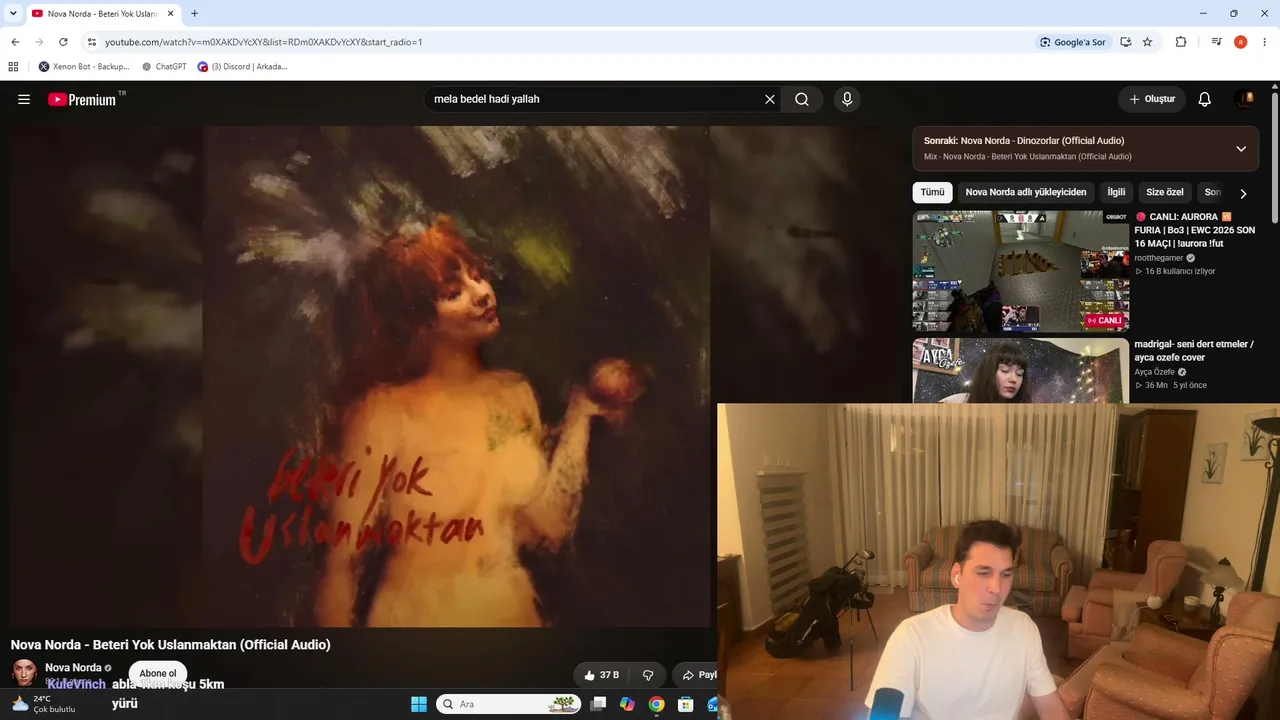Go back with the browser back arrow
This screenshot has height=720, width=1280.
tap(15, 42)
